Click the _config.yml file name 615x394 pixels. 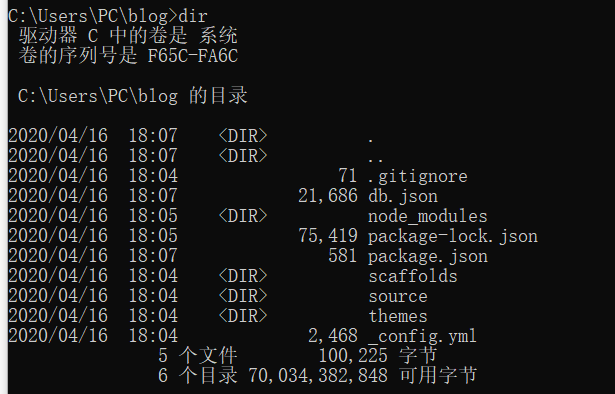423,336
